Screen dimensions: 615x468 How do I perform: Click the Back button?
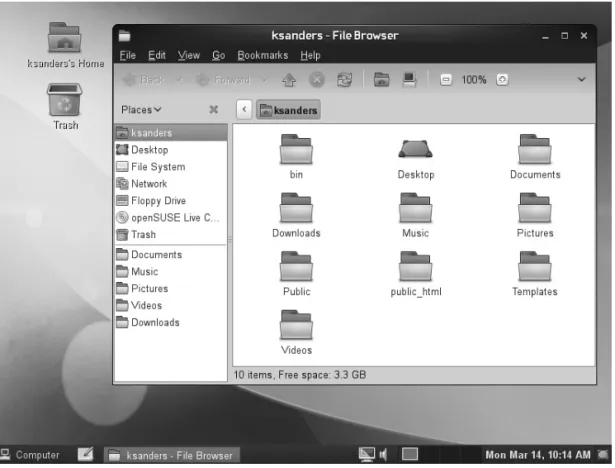pos(143,80)
